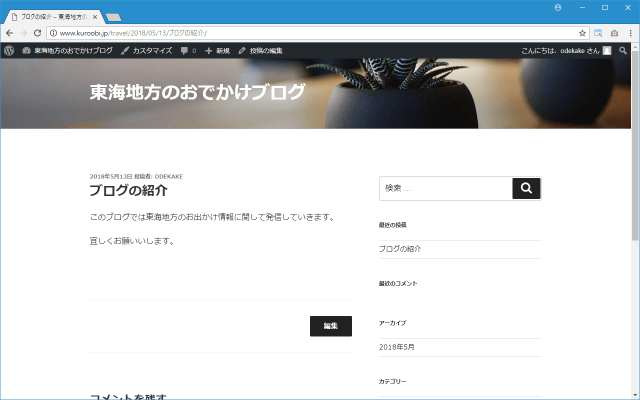Open 東海地方のおでかけブログ admin bar menu
This screenshot has width=640, height=400.
coord(68,51)
